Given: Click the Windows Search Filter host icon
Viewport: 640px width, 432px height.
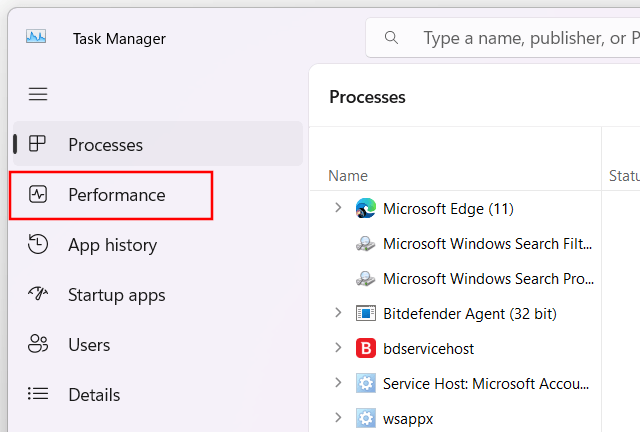Looking at the screenshot, I should [365, 244].
